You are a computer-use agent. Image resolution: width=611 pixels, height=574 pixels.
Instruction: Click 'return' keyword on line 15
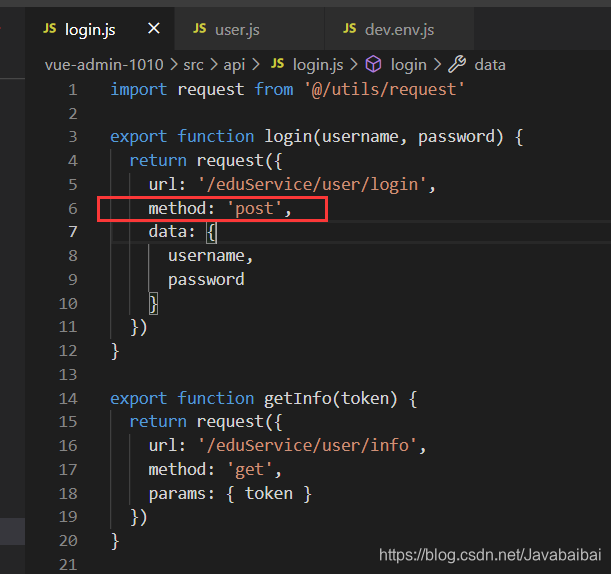point(158,422)
